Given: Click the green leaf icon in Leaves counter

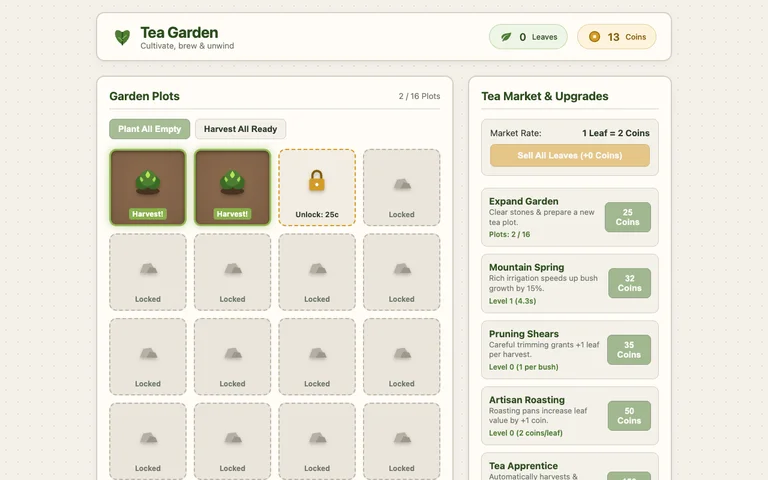Looking at the screenshot, I should 506,37.
